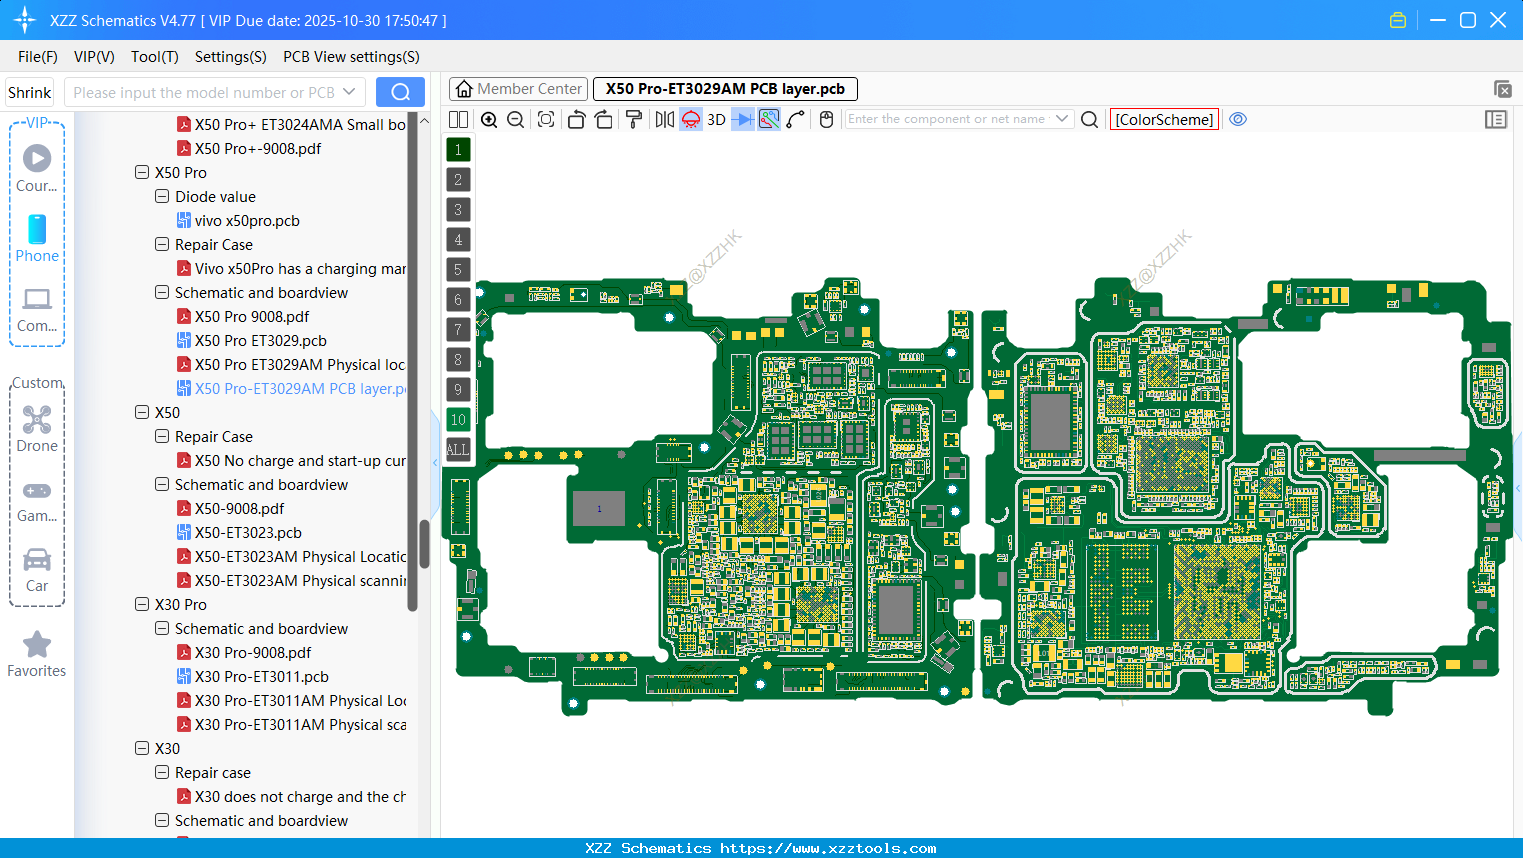Collapse the X50 Pro tree node
Image resolution: width=1523 pixels, height=858 pixels.
click(x=142, y=172)
